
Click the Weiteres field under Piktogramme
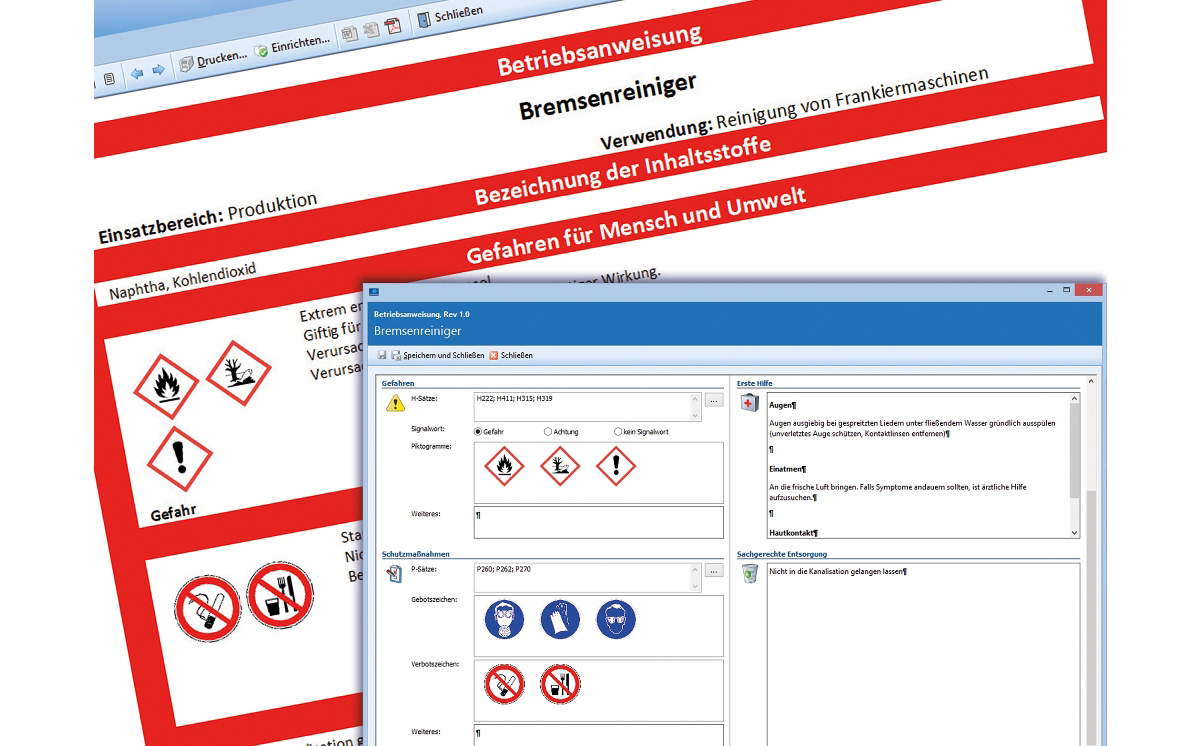coord(598,523)
